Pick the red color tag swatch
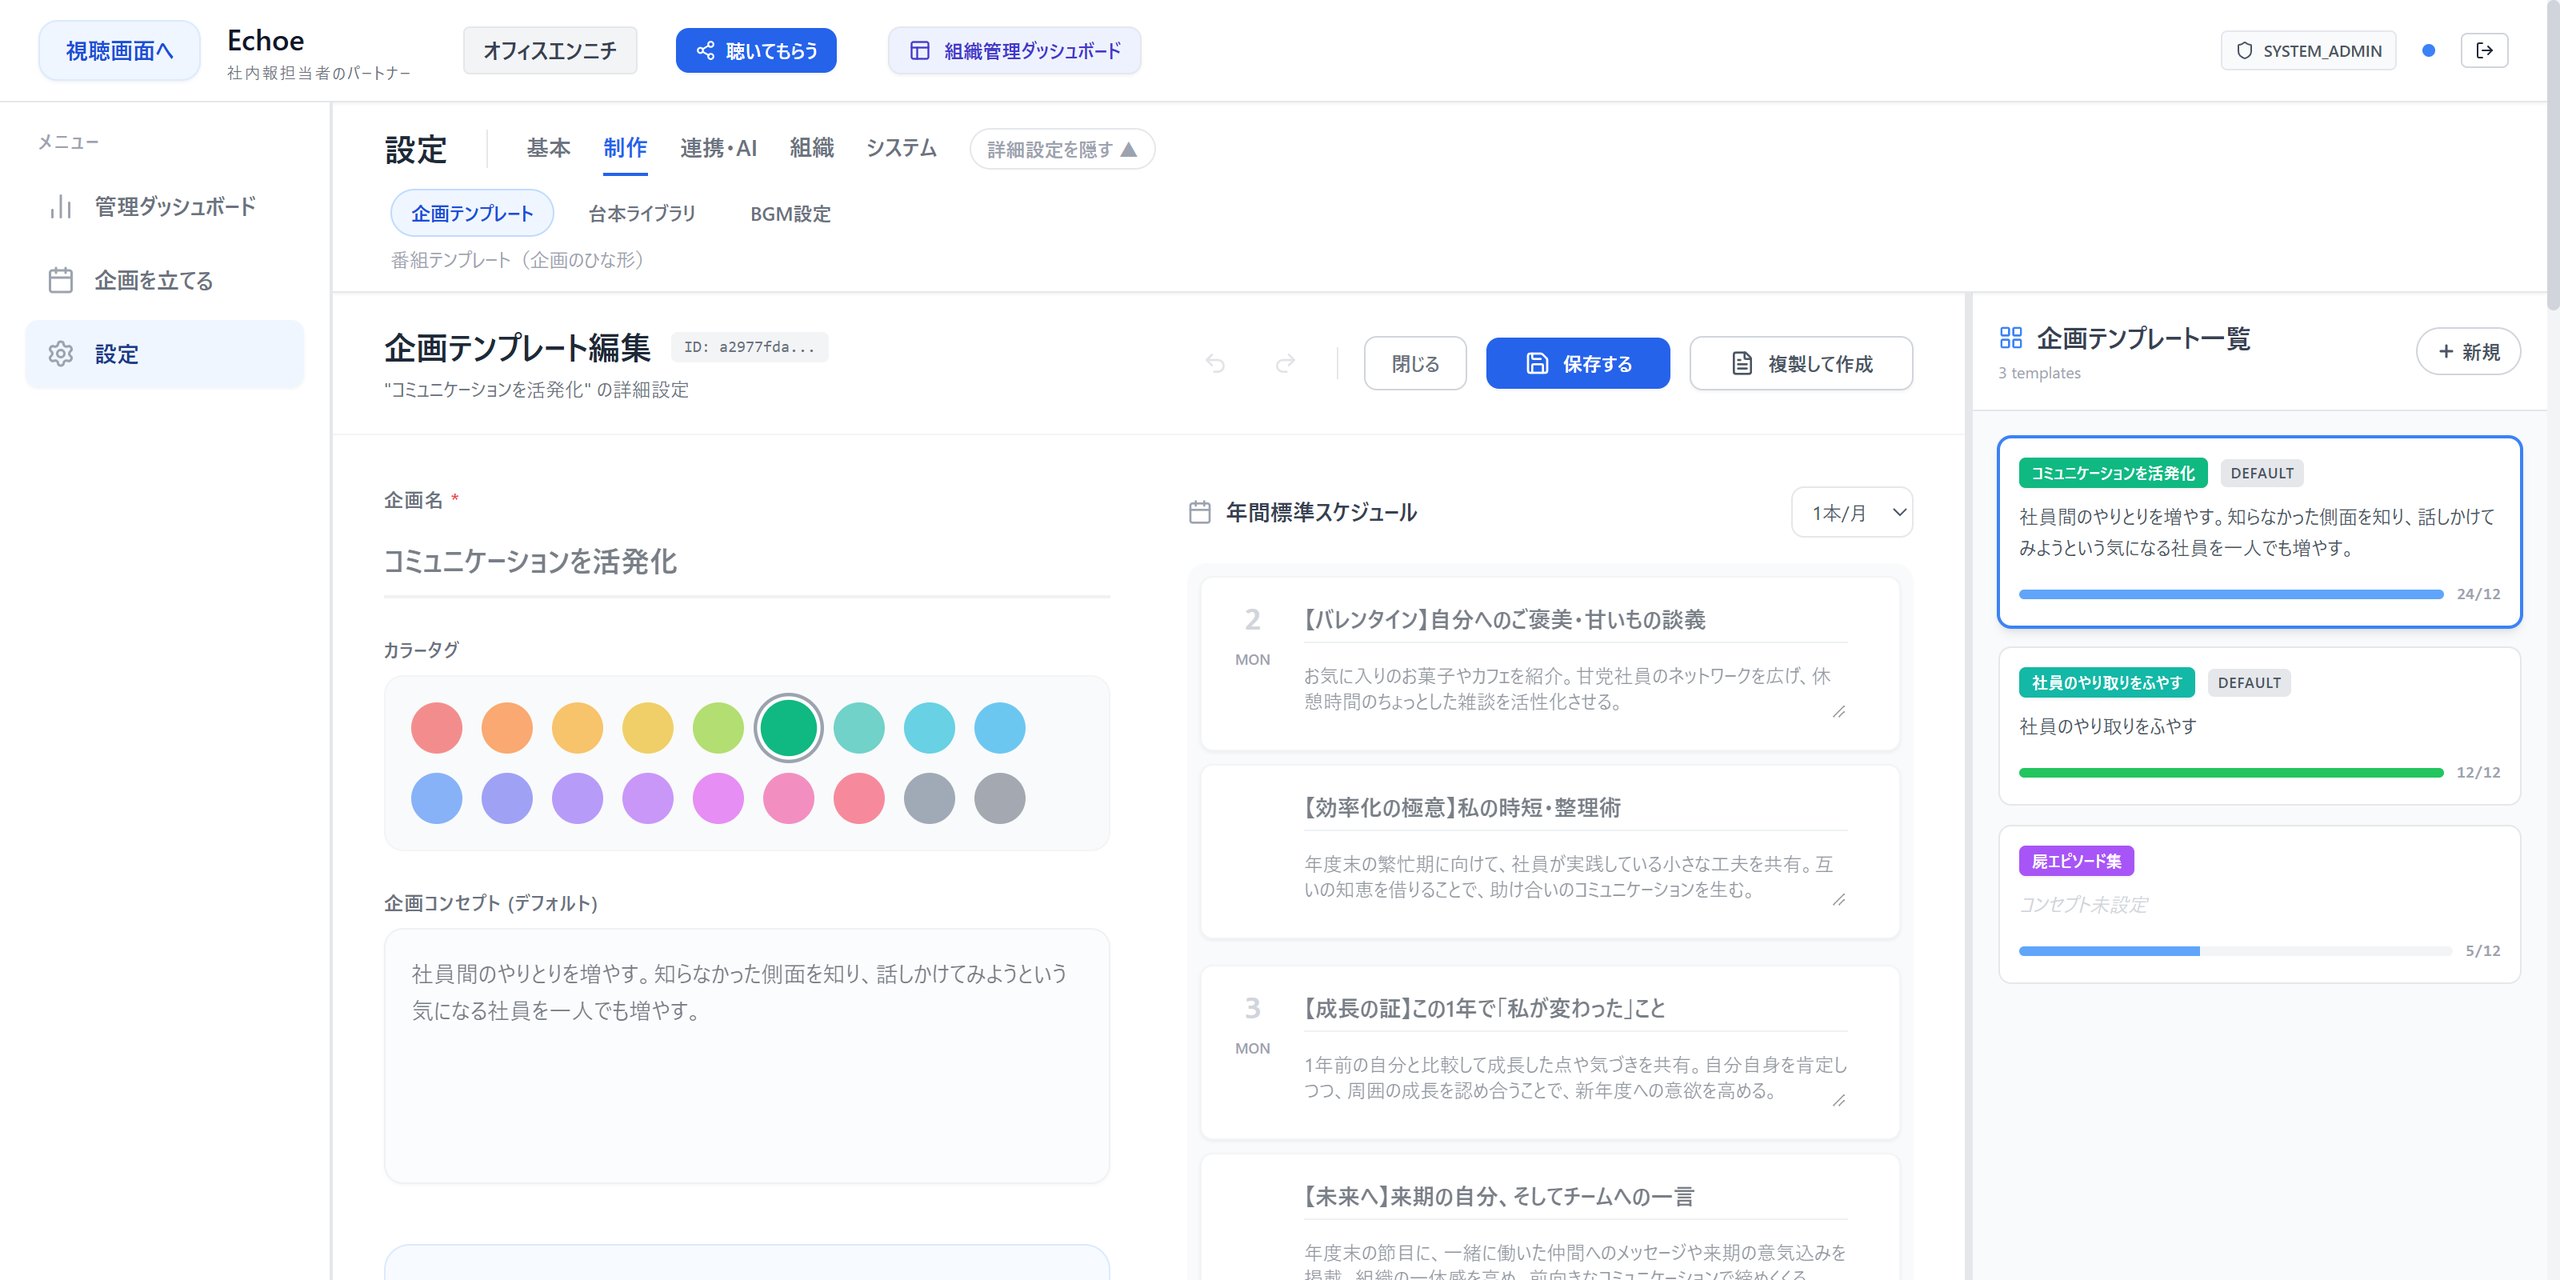Screen dimensions: 2560x1280 [437, 727]
